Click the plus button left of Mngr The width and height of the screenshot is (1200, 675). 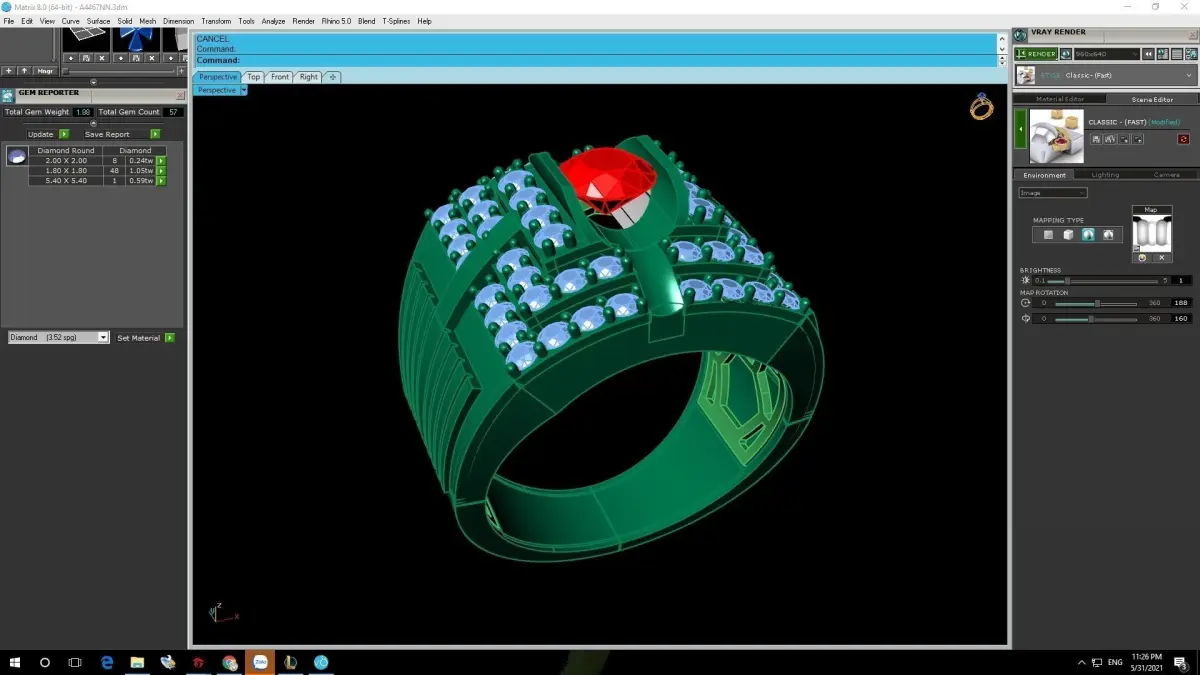(x=9, y=71)
